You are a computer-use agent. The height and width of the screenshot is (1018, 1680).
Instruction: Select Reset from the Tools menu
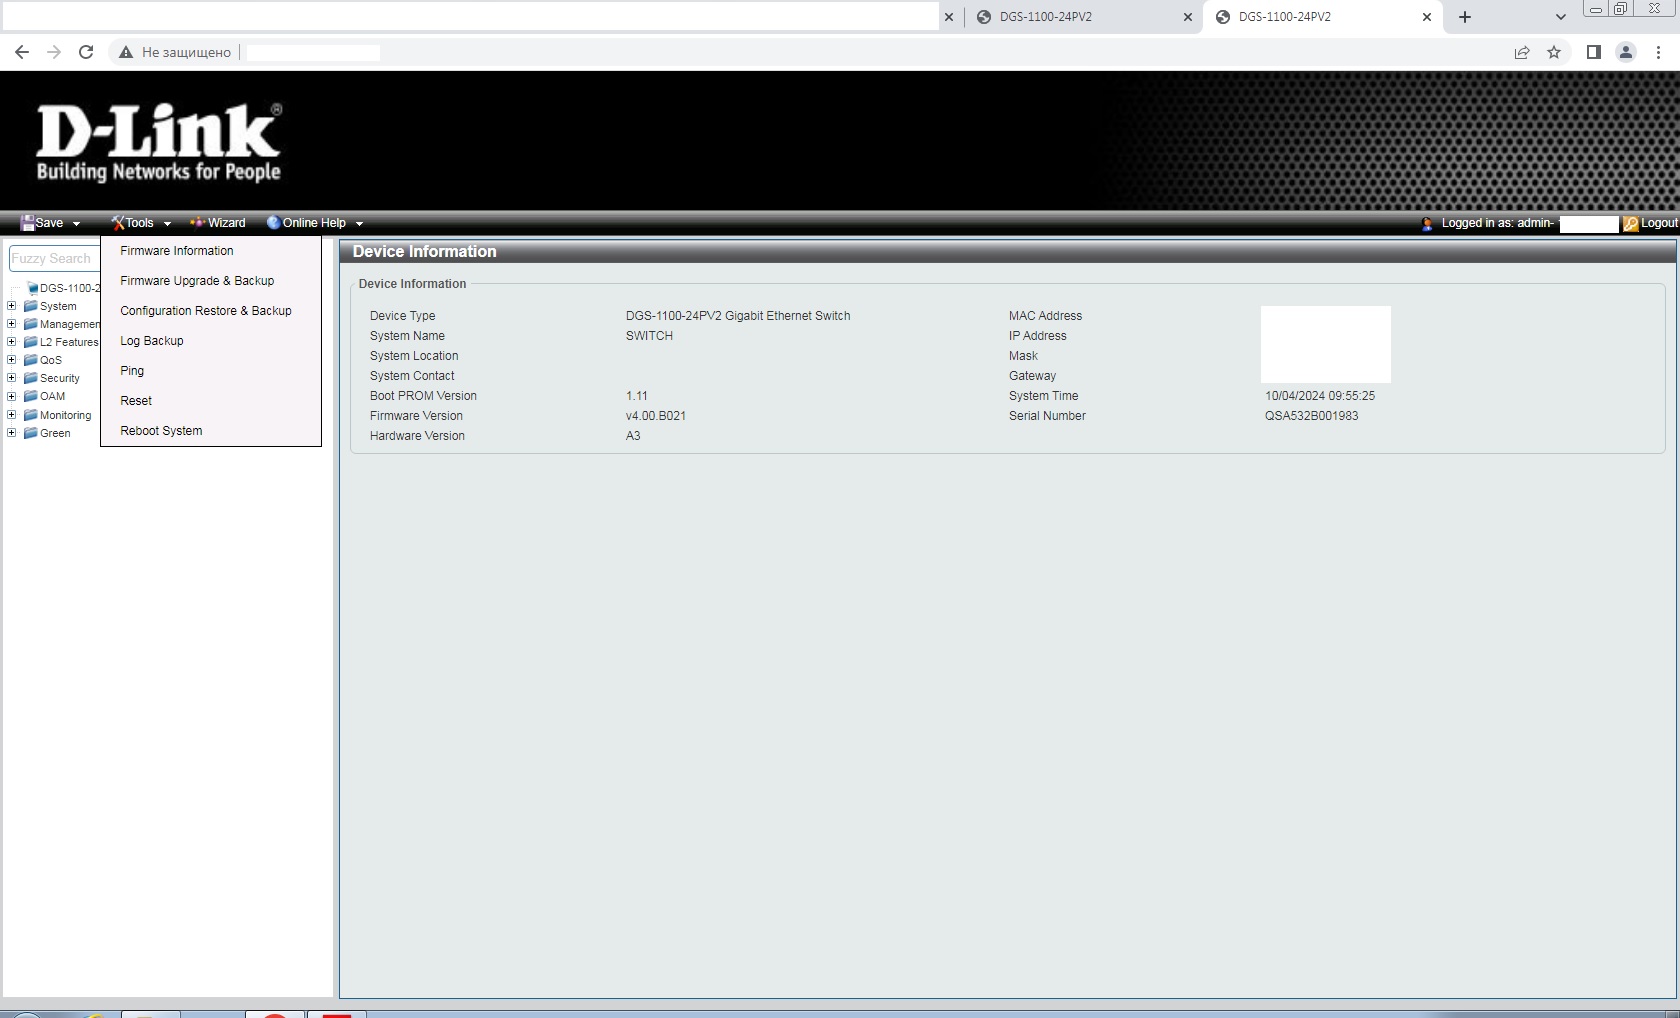(211, 401)
